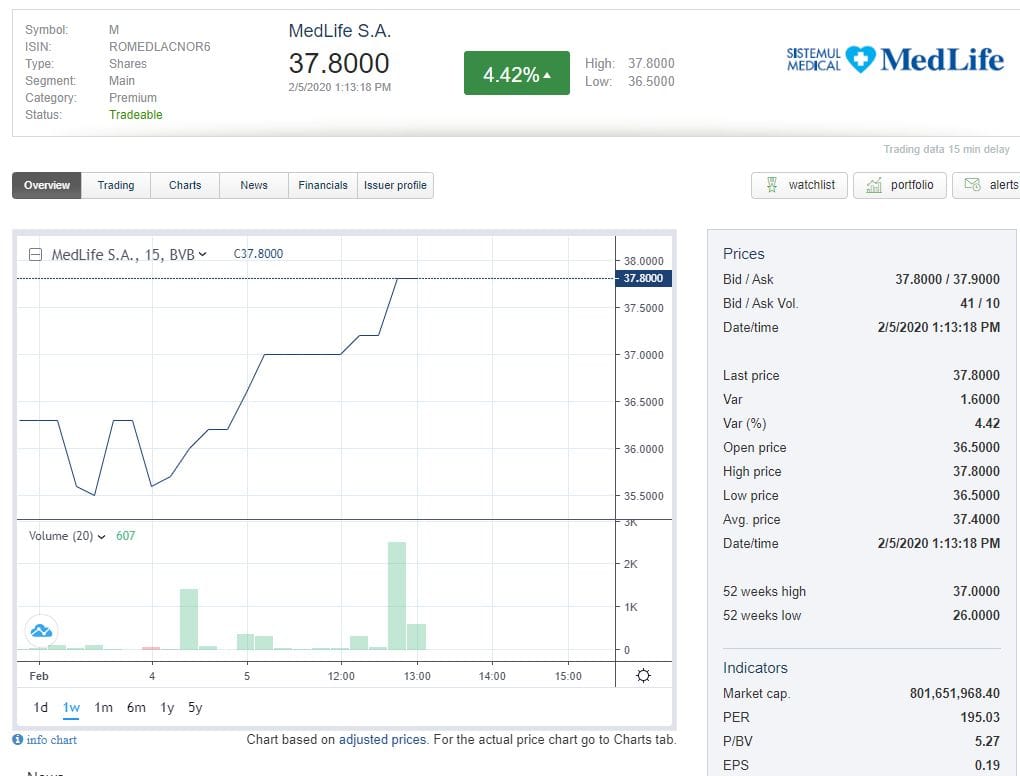This screenshot has width=1020, height=776.
Task: Click the Tradeable status text
Action: pyautogui.click(x=135, y=114)
